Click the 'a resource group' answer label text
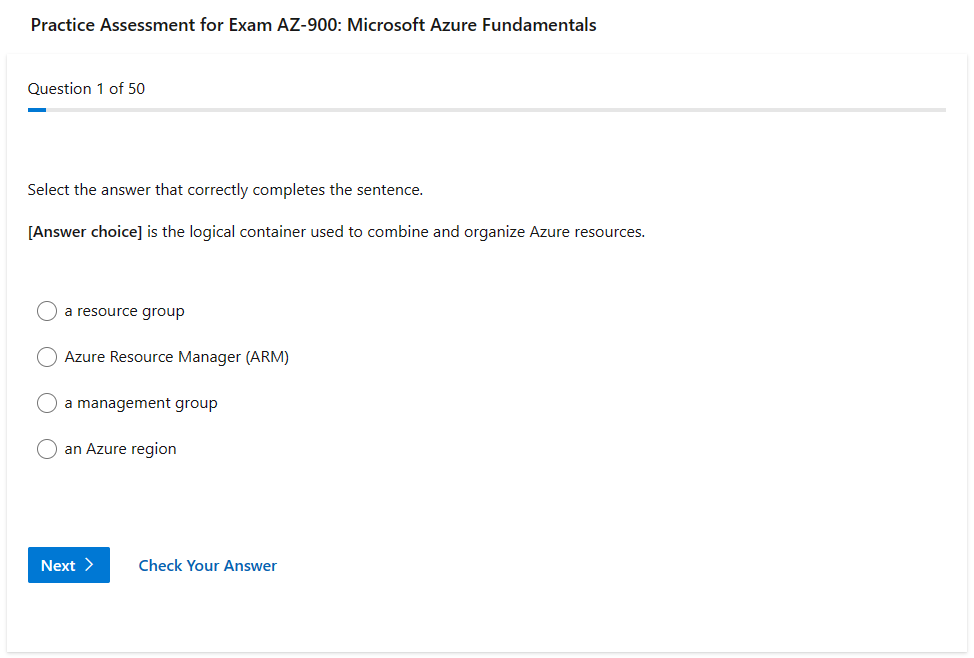Viewport: 974px width, 658px height. point(124,311)
